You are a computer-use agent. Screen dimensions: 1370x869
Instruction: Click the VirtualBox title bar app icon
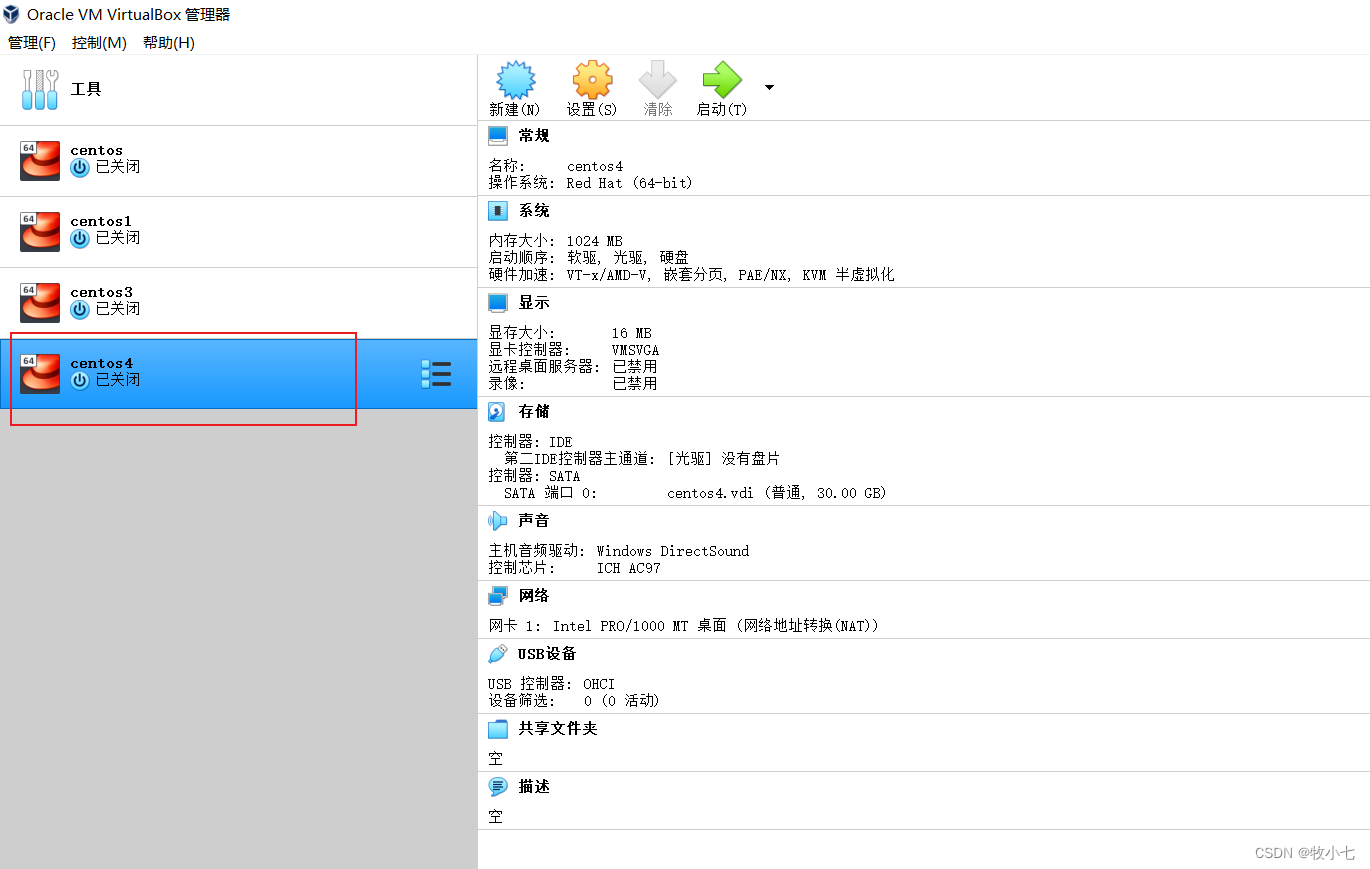click(11, 14)
